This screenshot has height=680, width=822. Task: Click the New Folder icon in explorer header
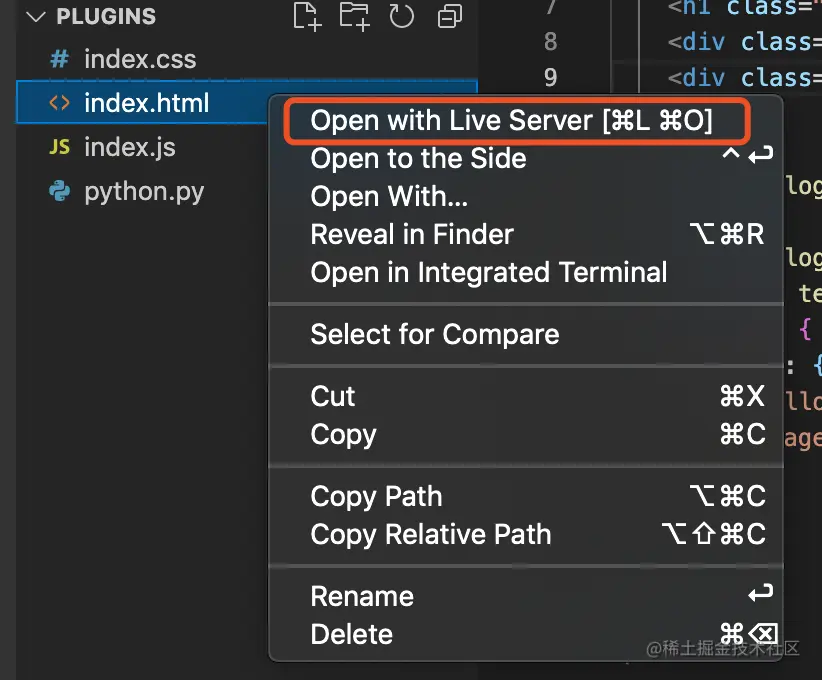[354, 16]
